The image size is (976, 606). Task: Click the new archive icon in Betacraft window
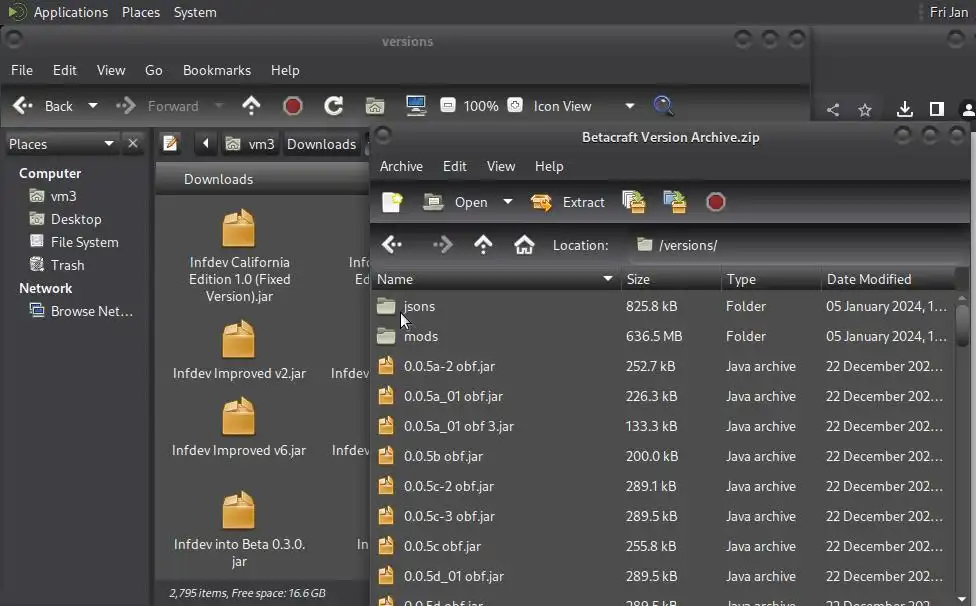(392, 202)
